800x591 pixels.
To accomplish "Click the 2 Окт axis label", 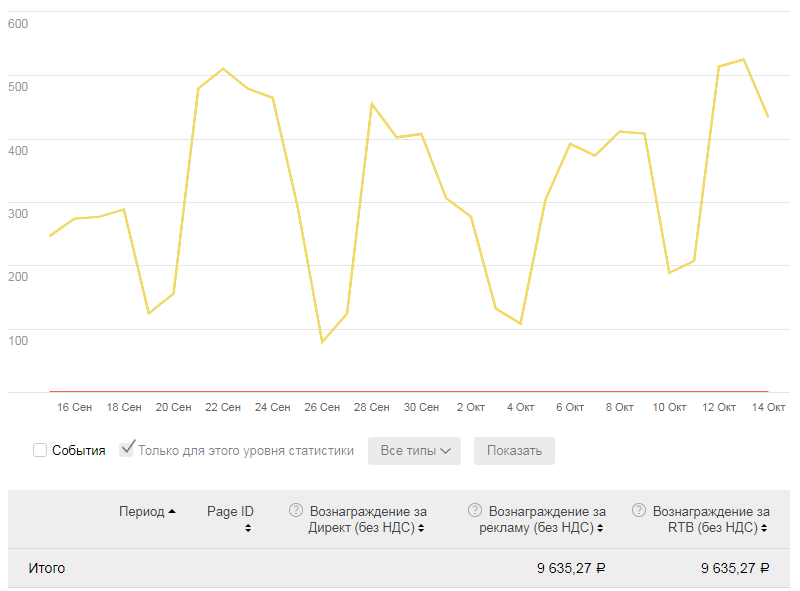I will pos(471,407).
